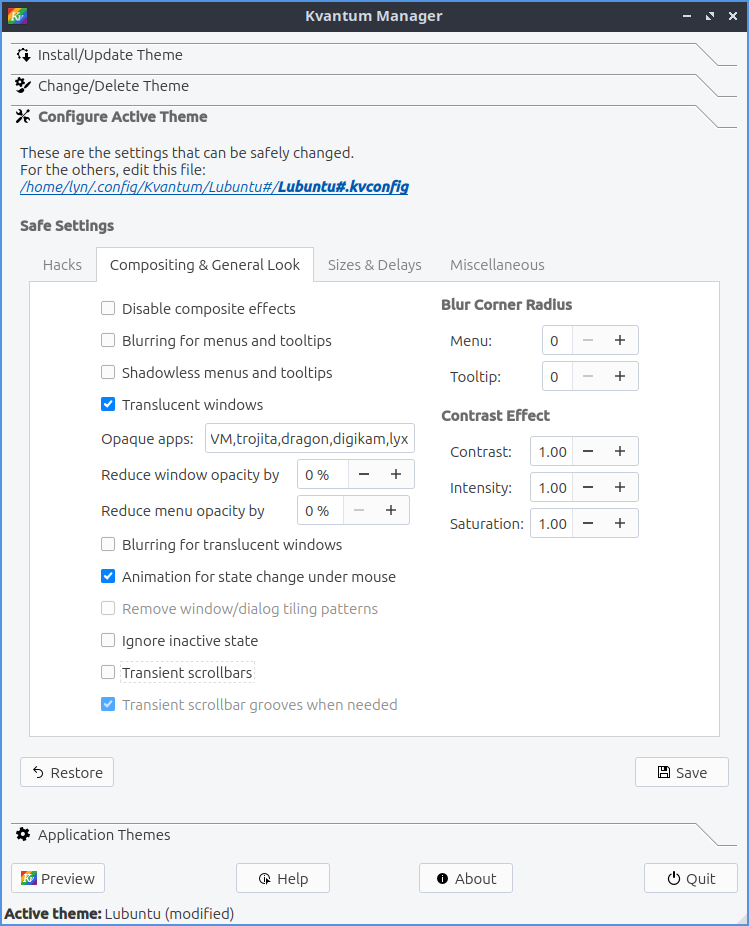Open the About dialog info button
The image size is (749, 926).
click(465, 878)
